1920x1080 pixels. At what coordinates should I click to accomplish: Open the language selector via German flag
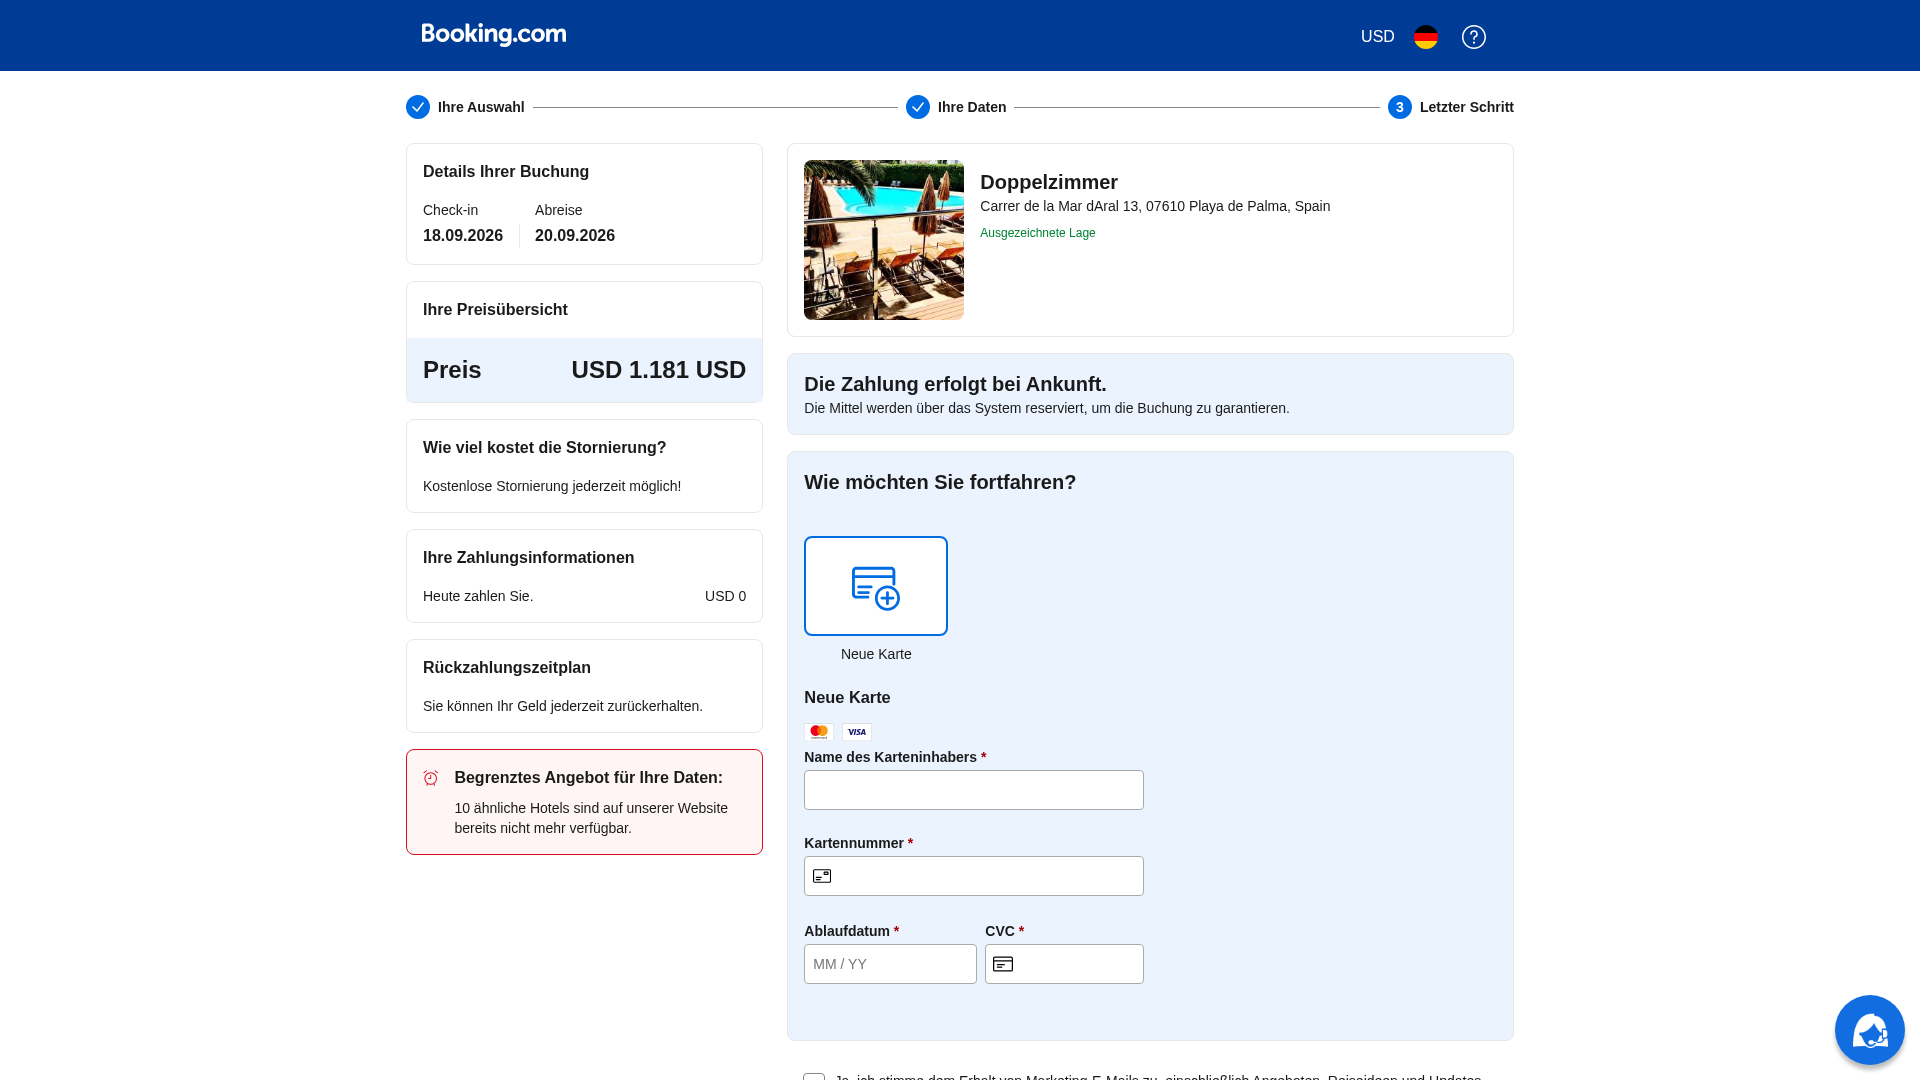point(1425,37)
